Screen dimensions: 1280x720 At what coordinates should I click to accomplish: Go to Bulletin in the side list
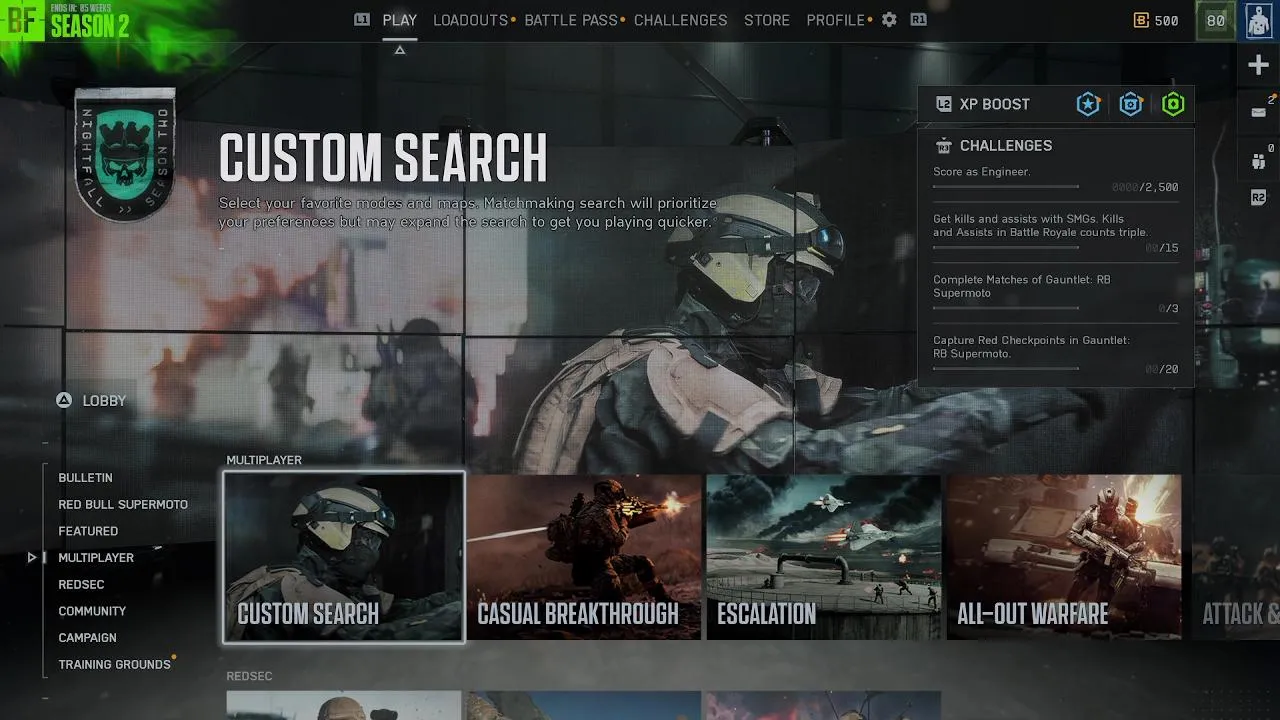pos(85,478)
